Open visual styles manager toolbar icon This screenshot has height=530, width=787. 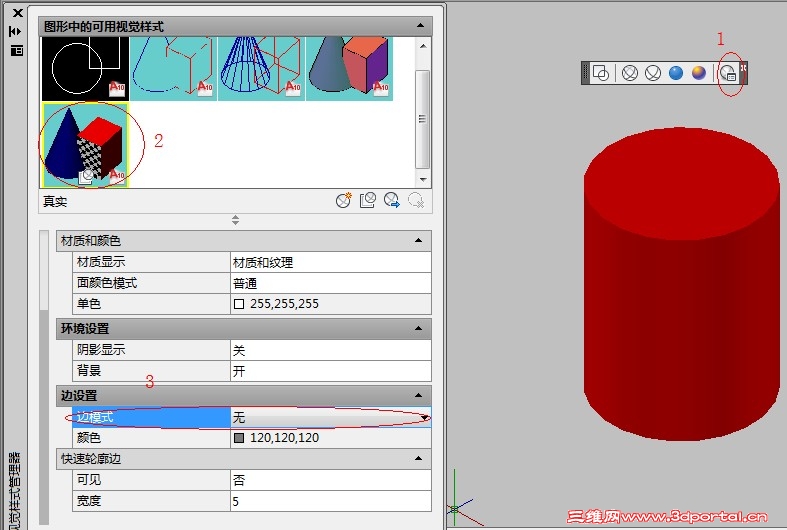[728, 73]
